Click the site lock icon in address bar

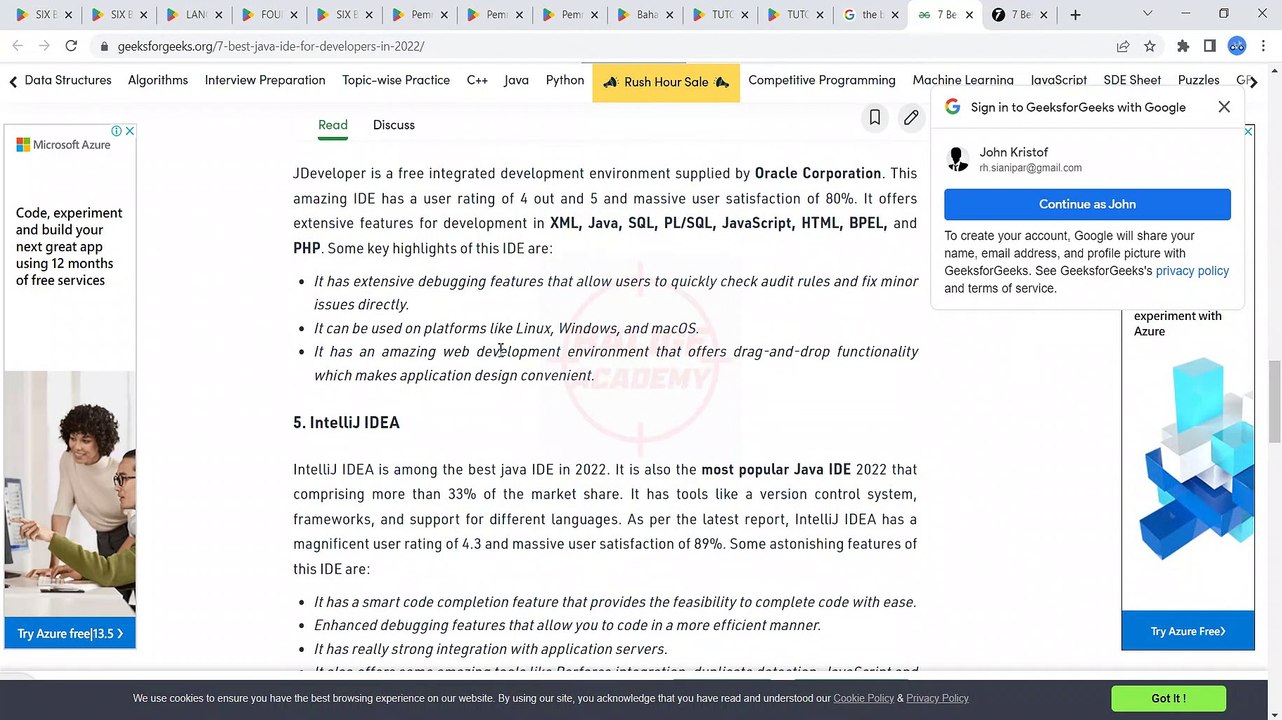tap(104, 47)
